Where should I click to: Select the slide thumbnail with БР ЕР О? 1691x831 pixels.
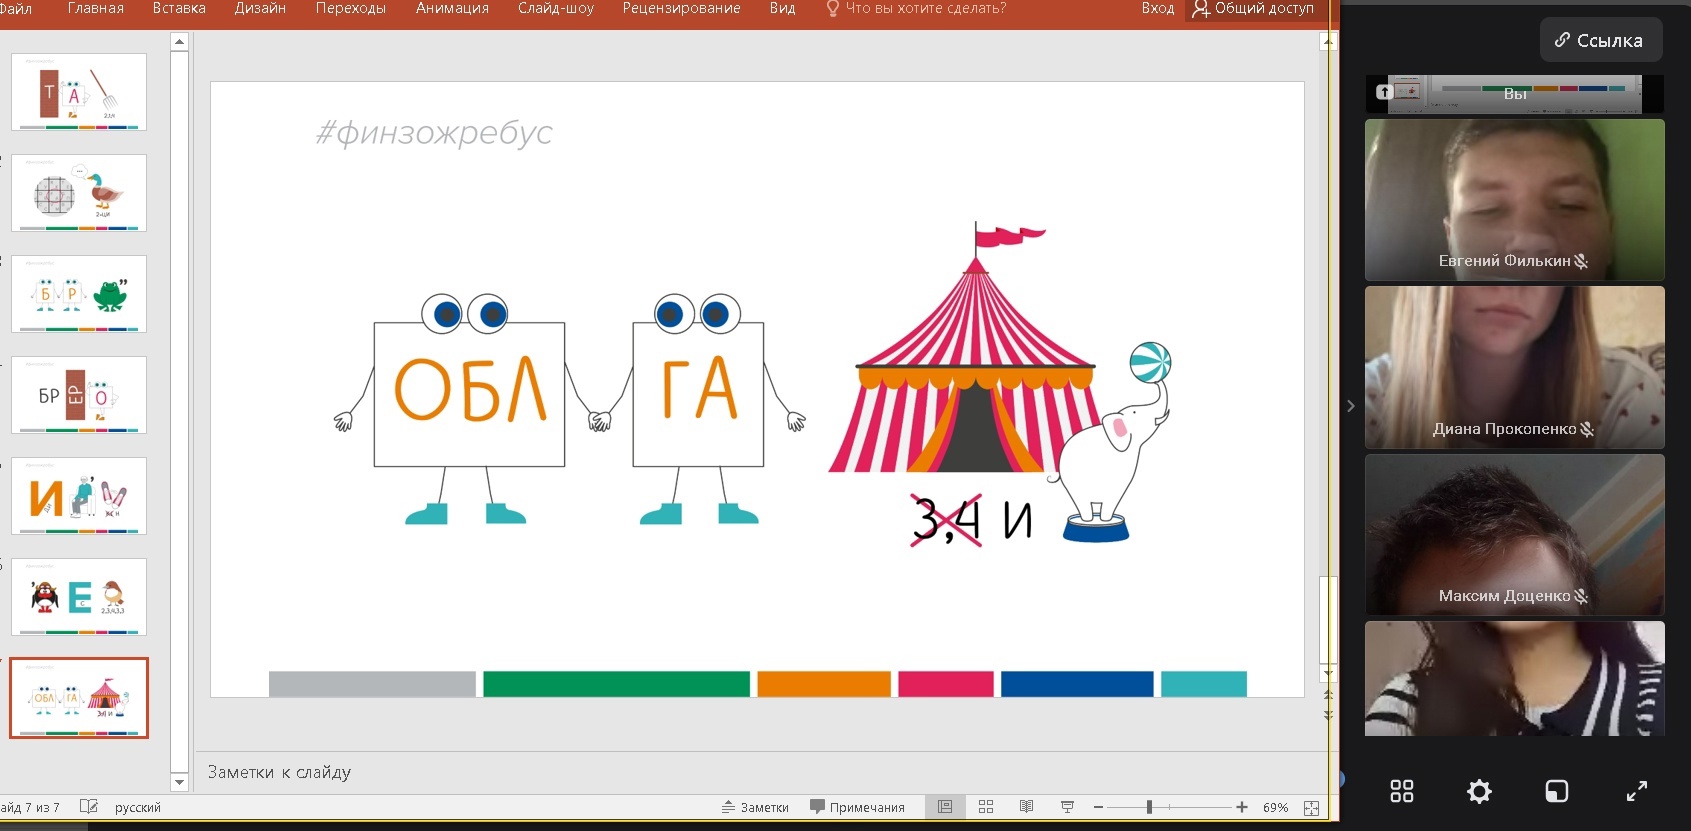coord(79,395)
